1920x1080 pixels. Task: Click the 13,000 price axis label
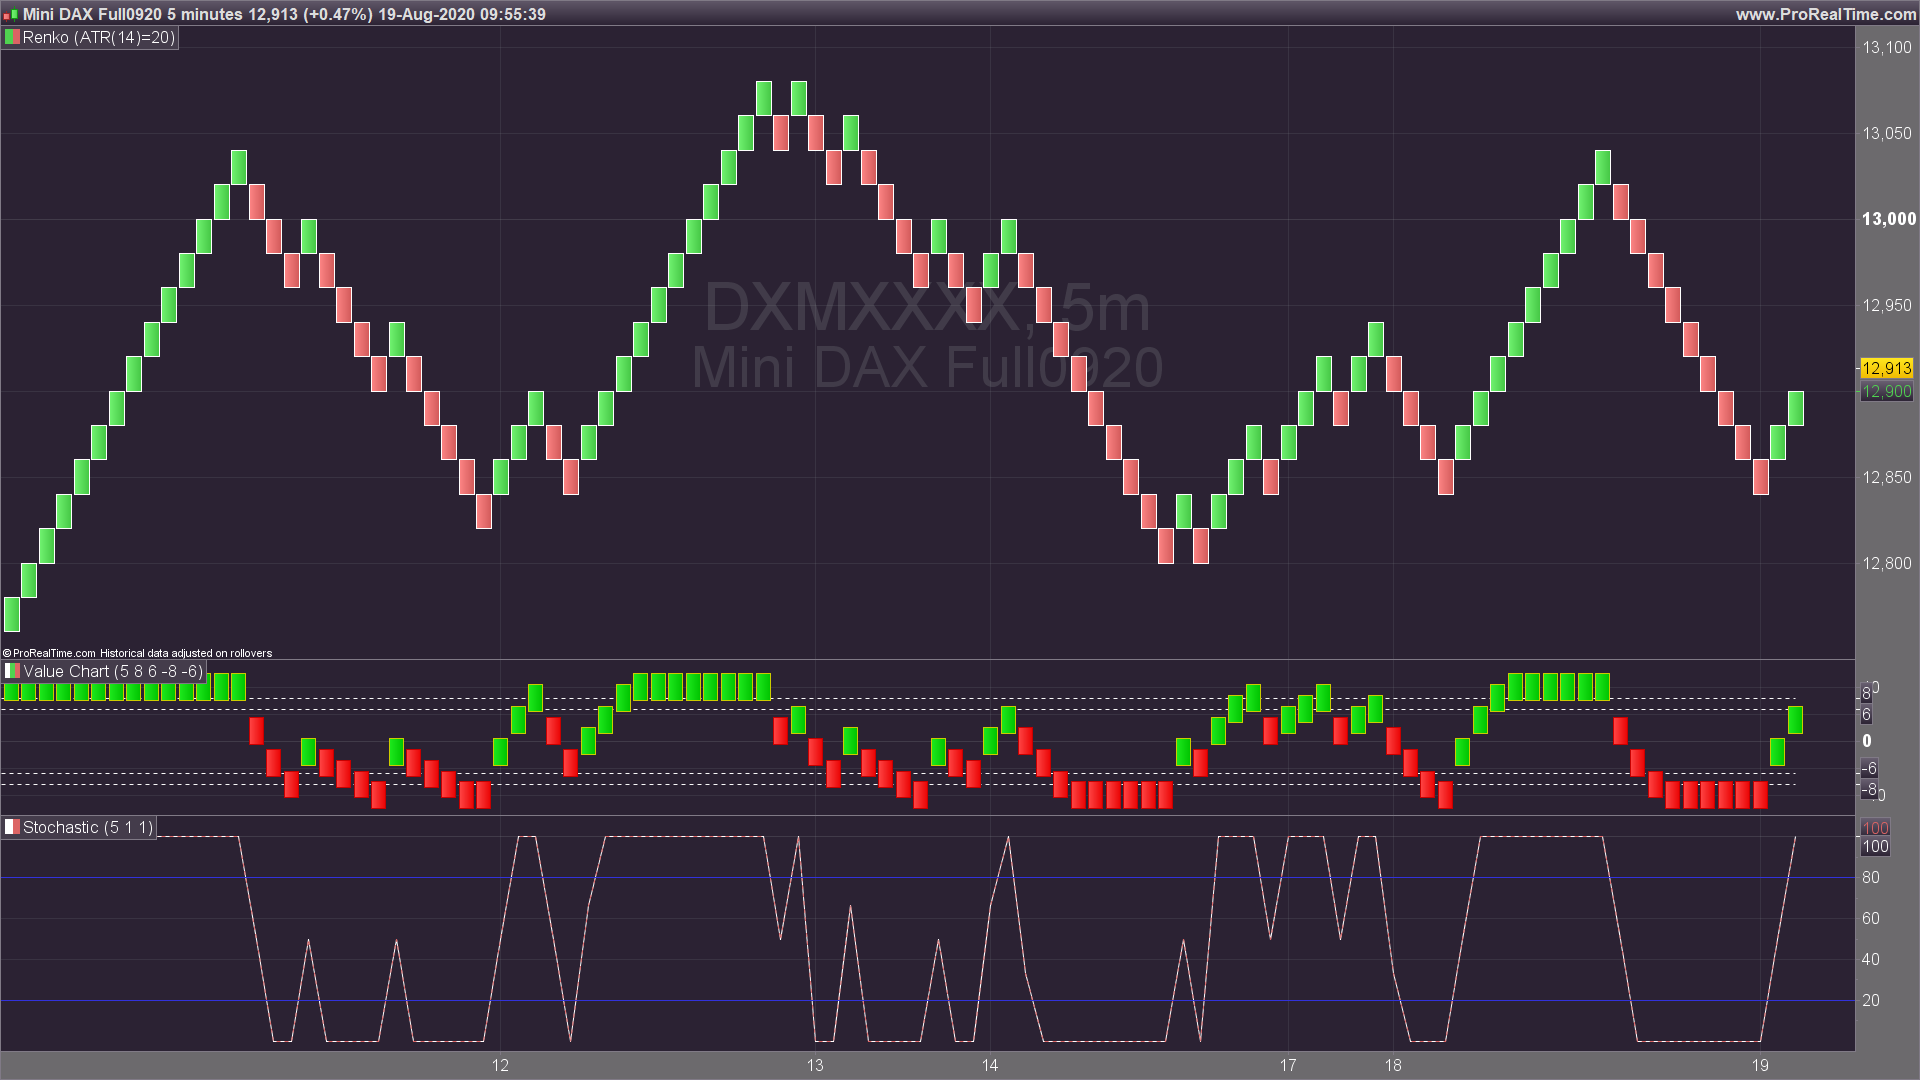tap(1888, 219)
